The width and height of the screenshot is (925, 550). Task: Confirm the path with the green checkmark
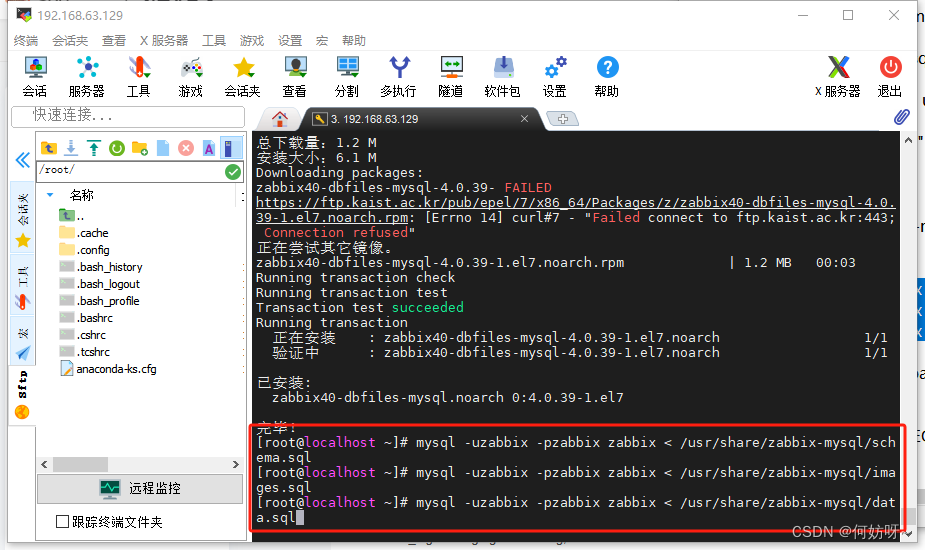pyautogui.click(x=233, y=172)
